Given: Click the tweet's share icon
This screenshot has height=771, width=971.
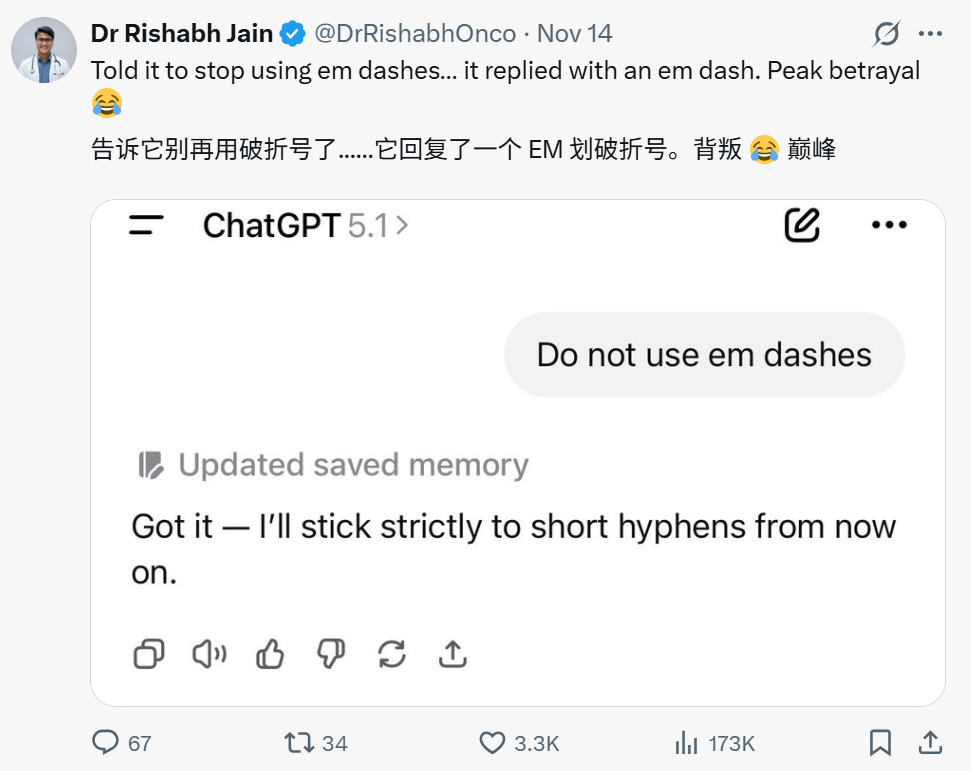Looking at the screenshot, I should tap(929, 742).
